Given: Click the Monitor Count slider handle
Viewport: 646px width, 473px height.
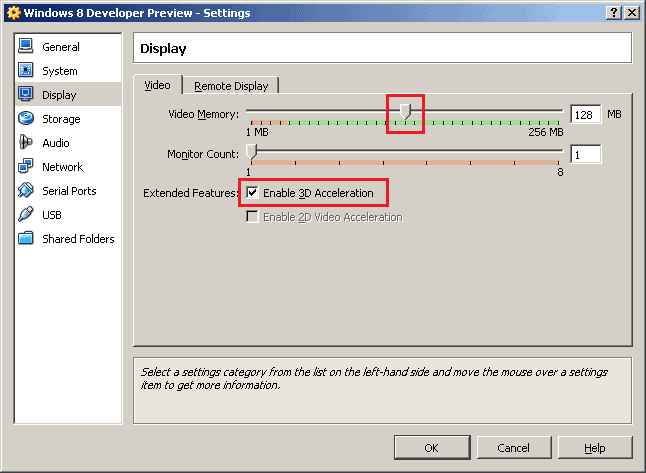Looking at the screenshot, I should coord(251,152).
